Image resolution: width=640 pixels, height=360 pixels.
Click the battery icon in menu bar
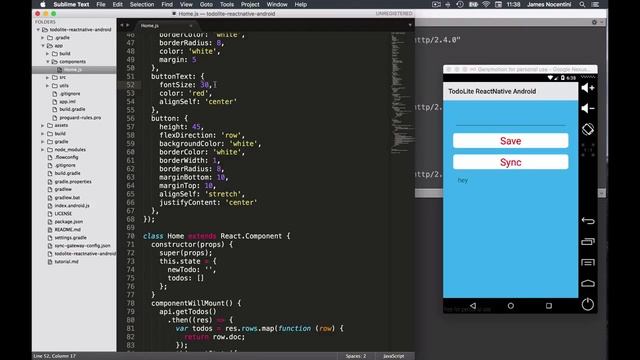[473, 4]
